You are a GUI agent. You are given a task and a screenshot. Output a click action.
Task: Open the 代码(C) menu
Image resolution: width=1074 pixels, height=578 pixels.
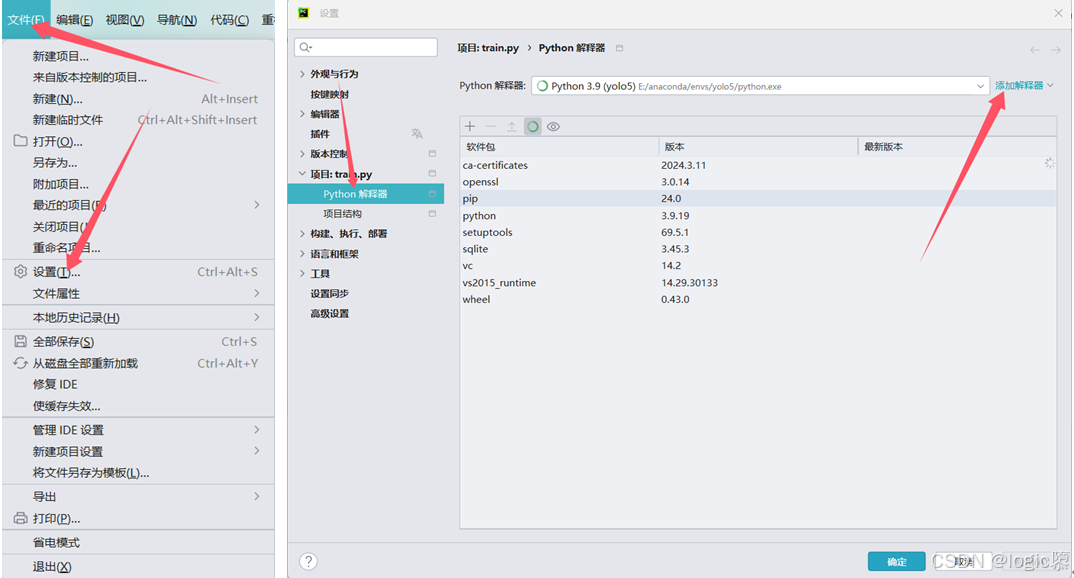[x=229, y=20]
